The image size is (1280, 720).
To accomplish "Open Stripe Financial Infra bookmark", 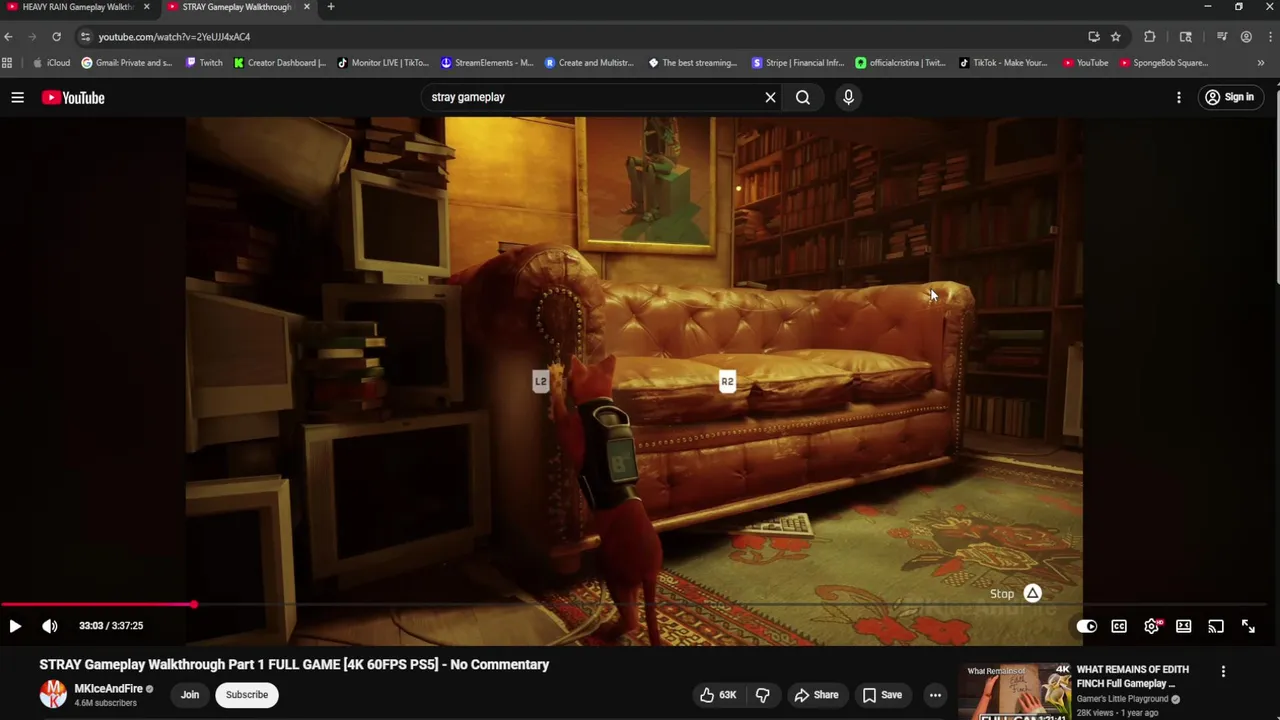I will point(798,63).
